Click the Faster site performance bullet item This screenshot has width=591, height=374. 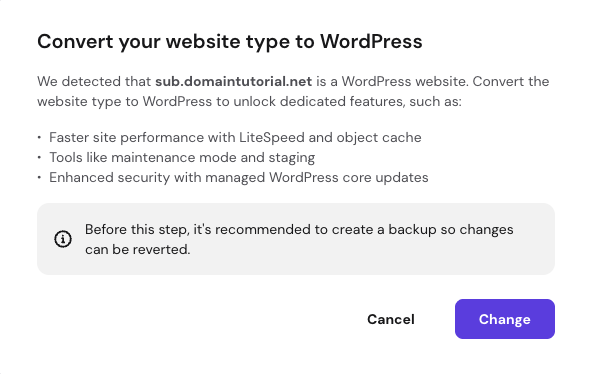point(235,138)
